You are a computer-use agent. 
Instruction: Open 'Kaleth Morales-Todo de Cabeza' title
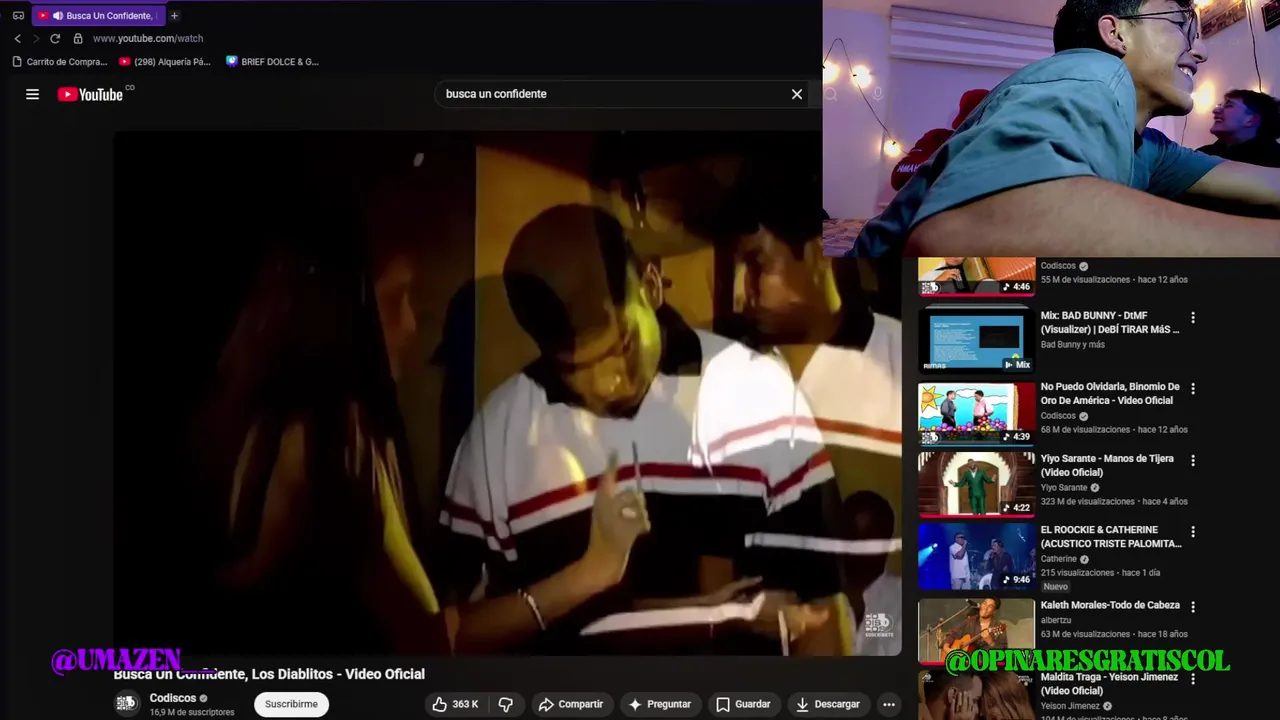tap(1110, 605)
